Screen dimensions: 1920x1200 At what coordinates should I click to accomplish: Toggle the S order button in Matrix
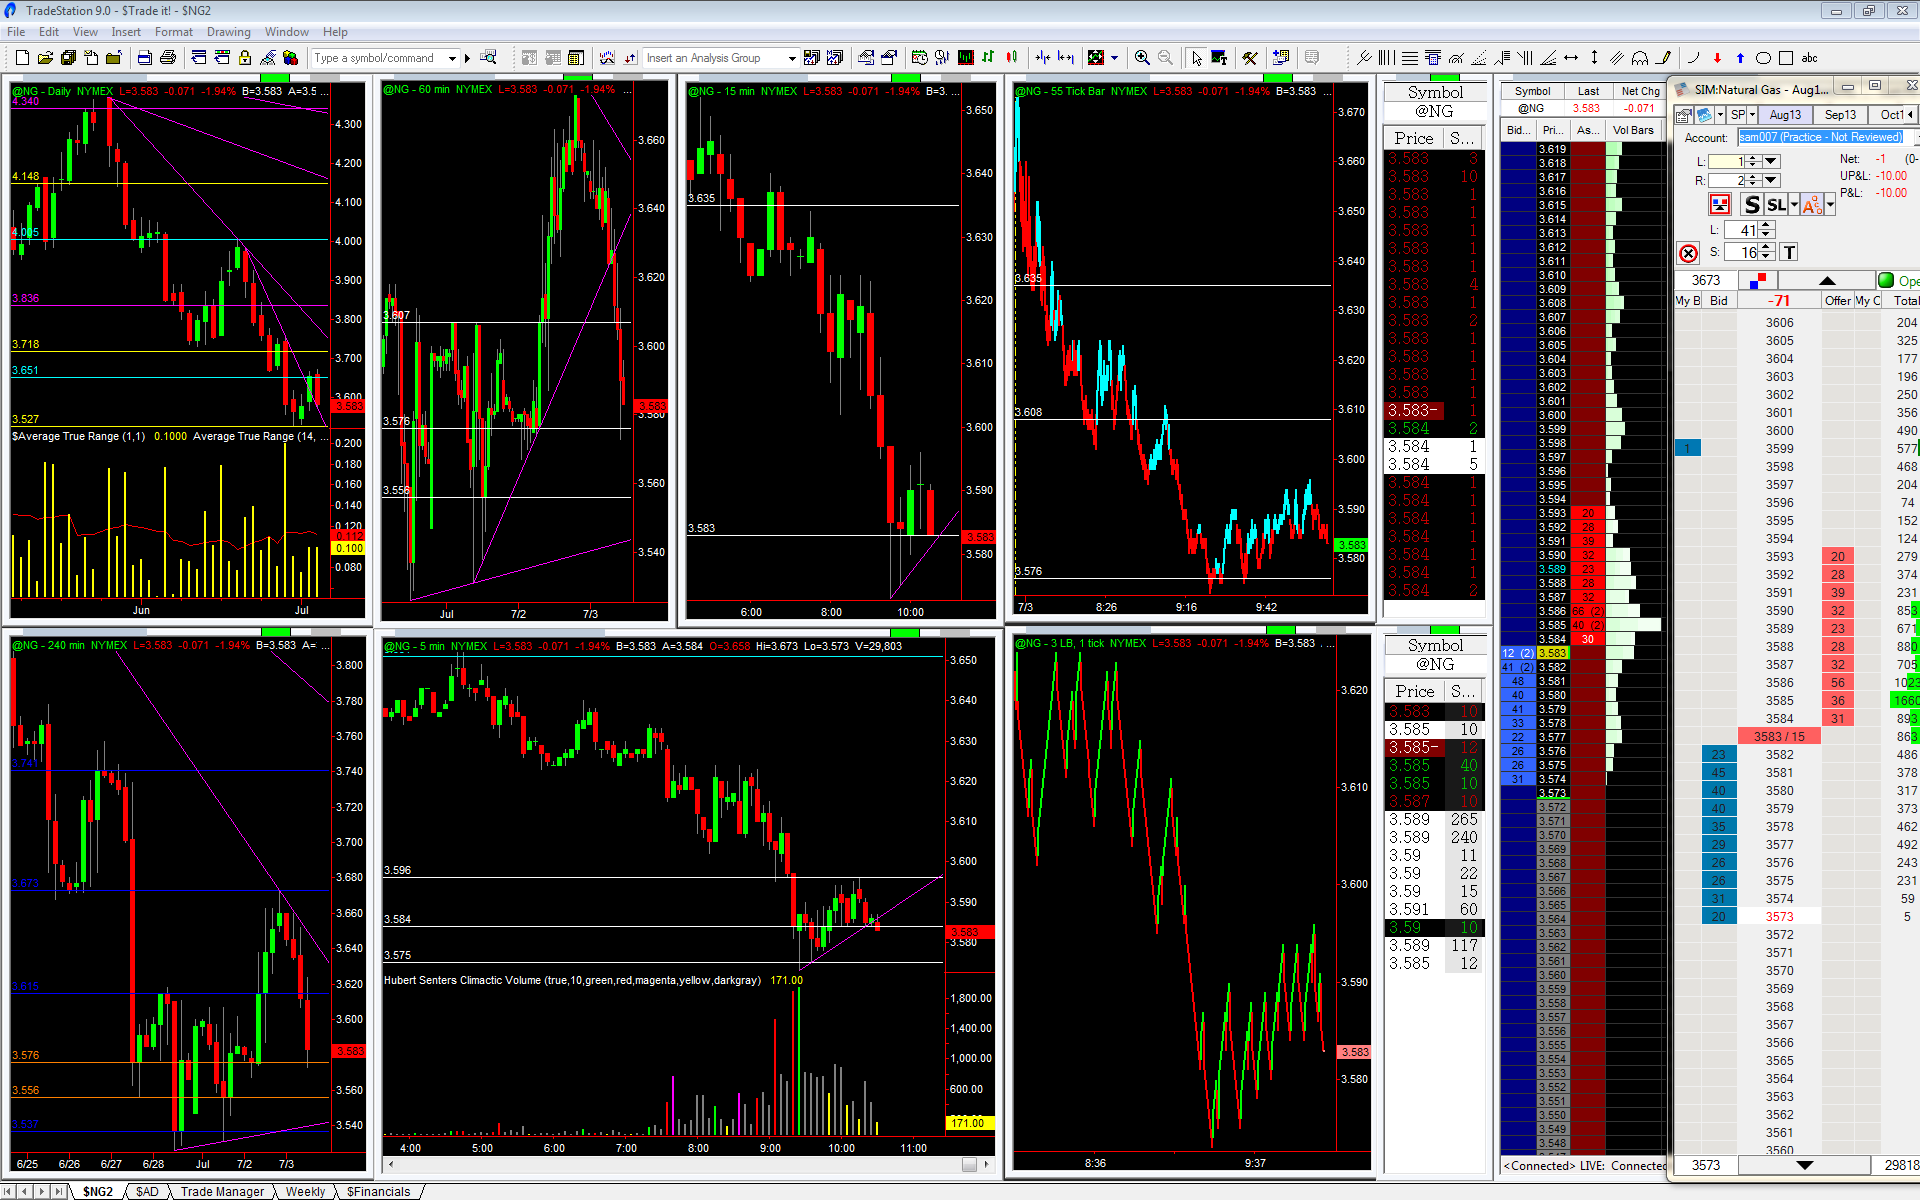click(x=1751, y=205)
